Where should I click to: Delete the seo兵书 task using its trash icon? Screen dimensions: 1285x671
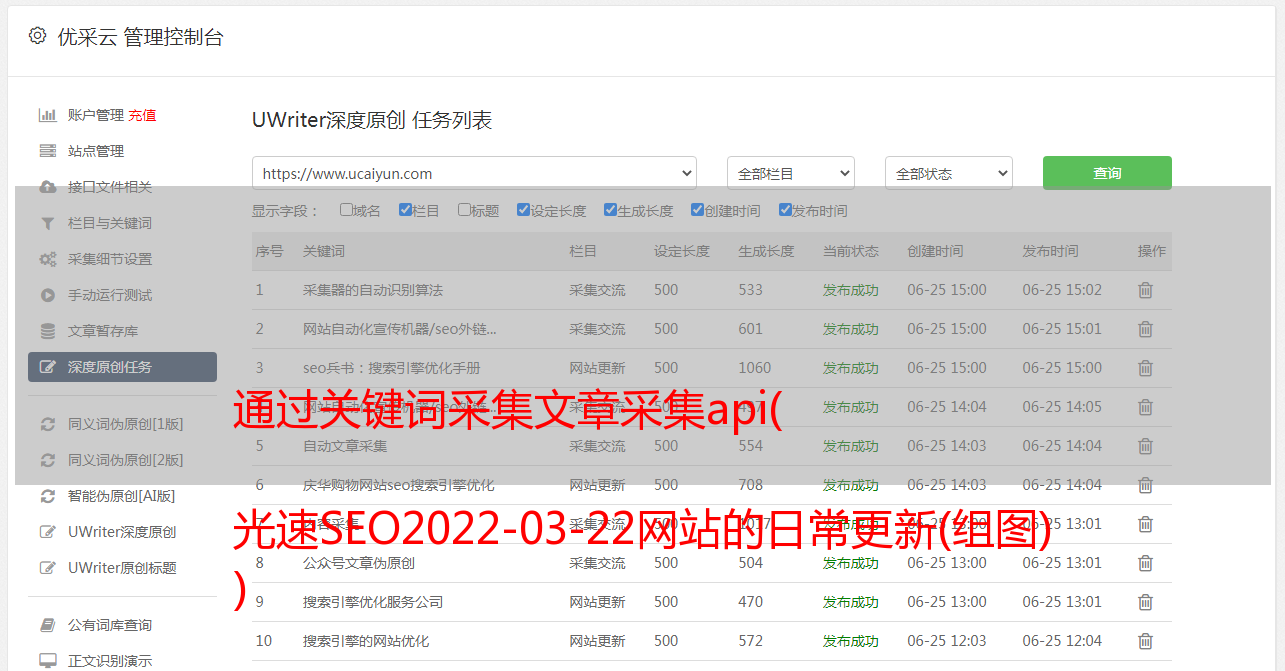click(1146, 368)
